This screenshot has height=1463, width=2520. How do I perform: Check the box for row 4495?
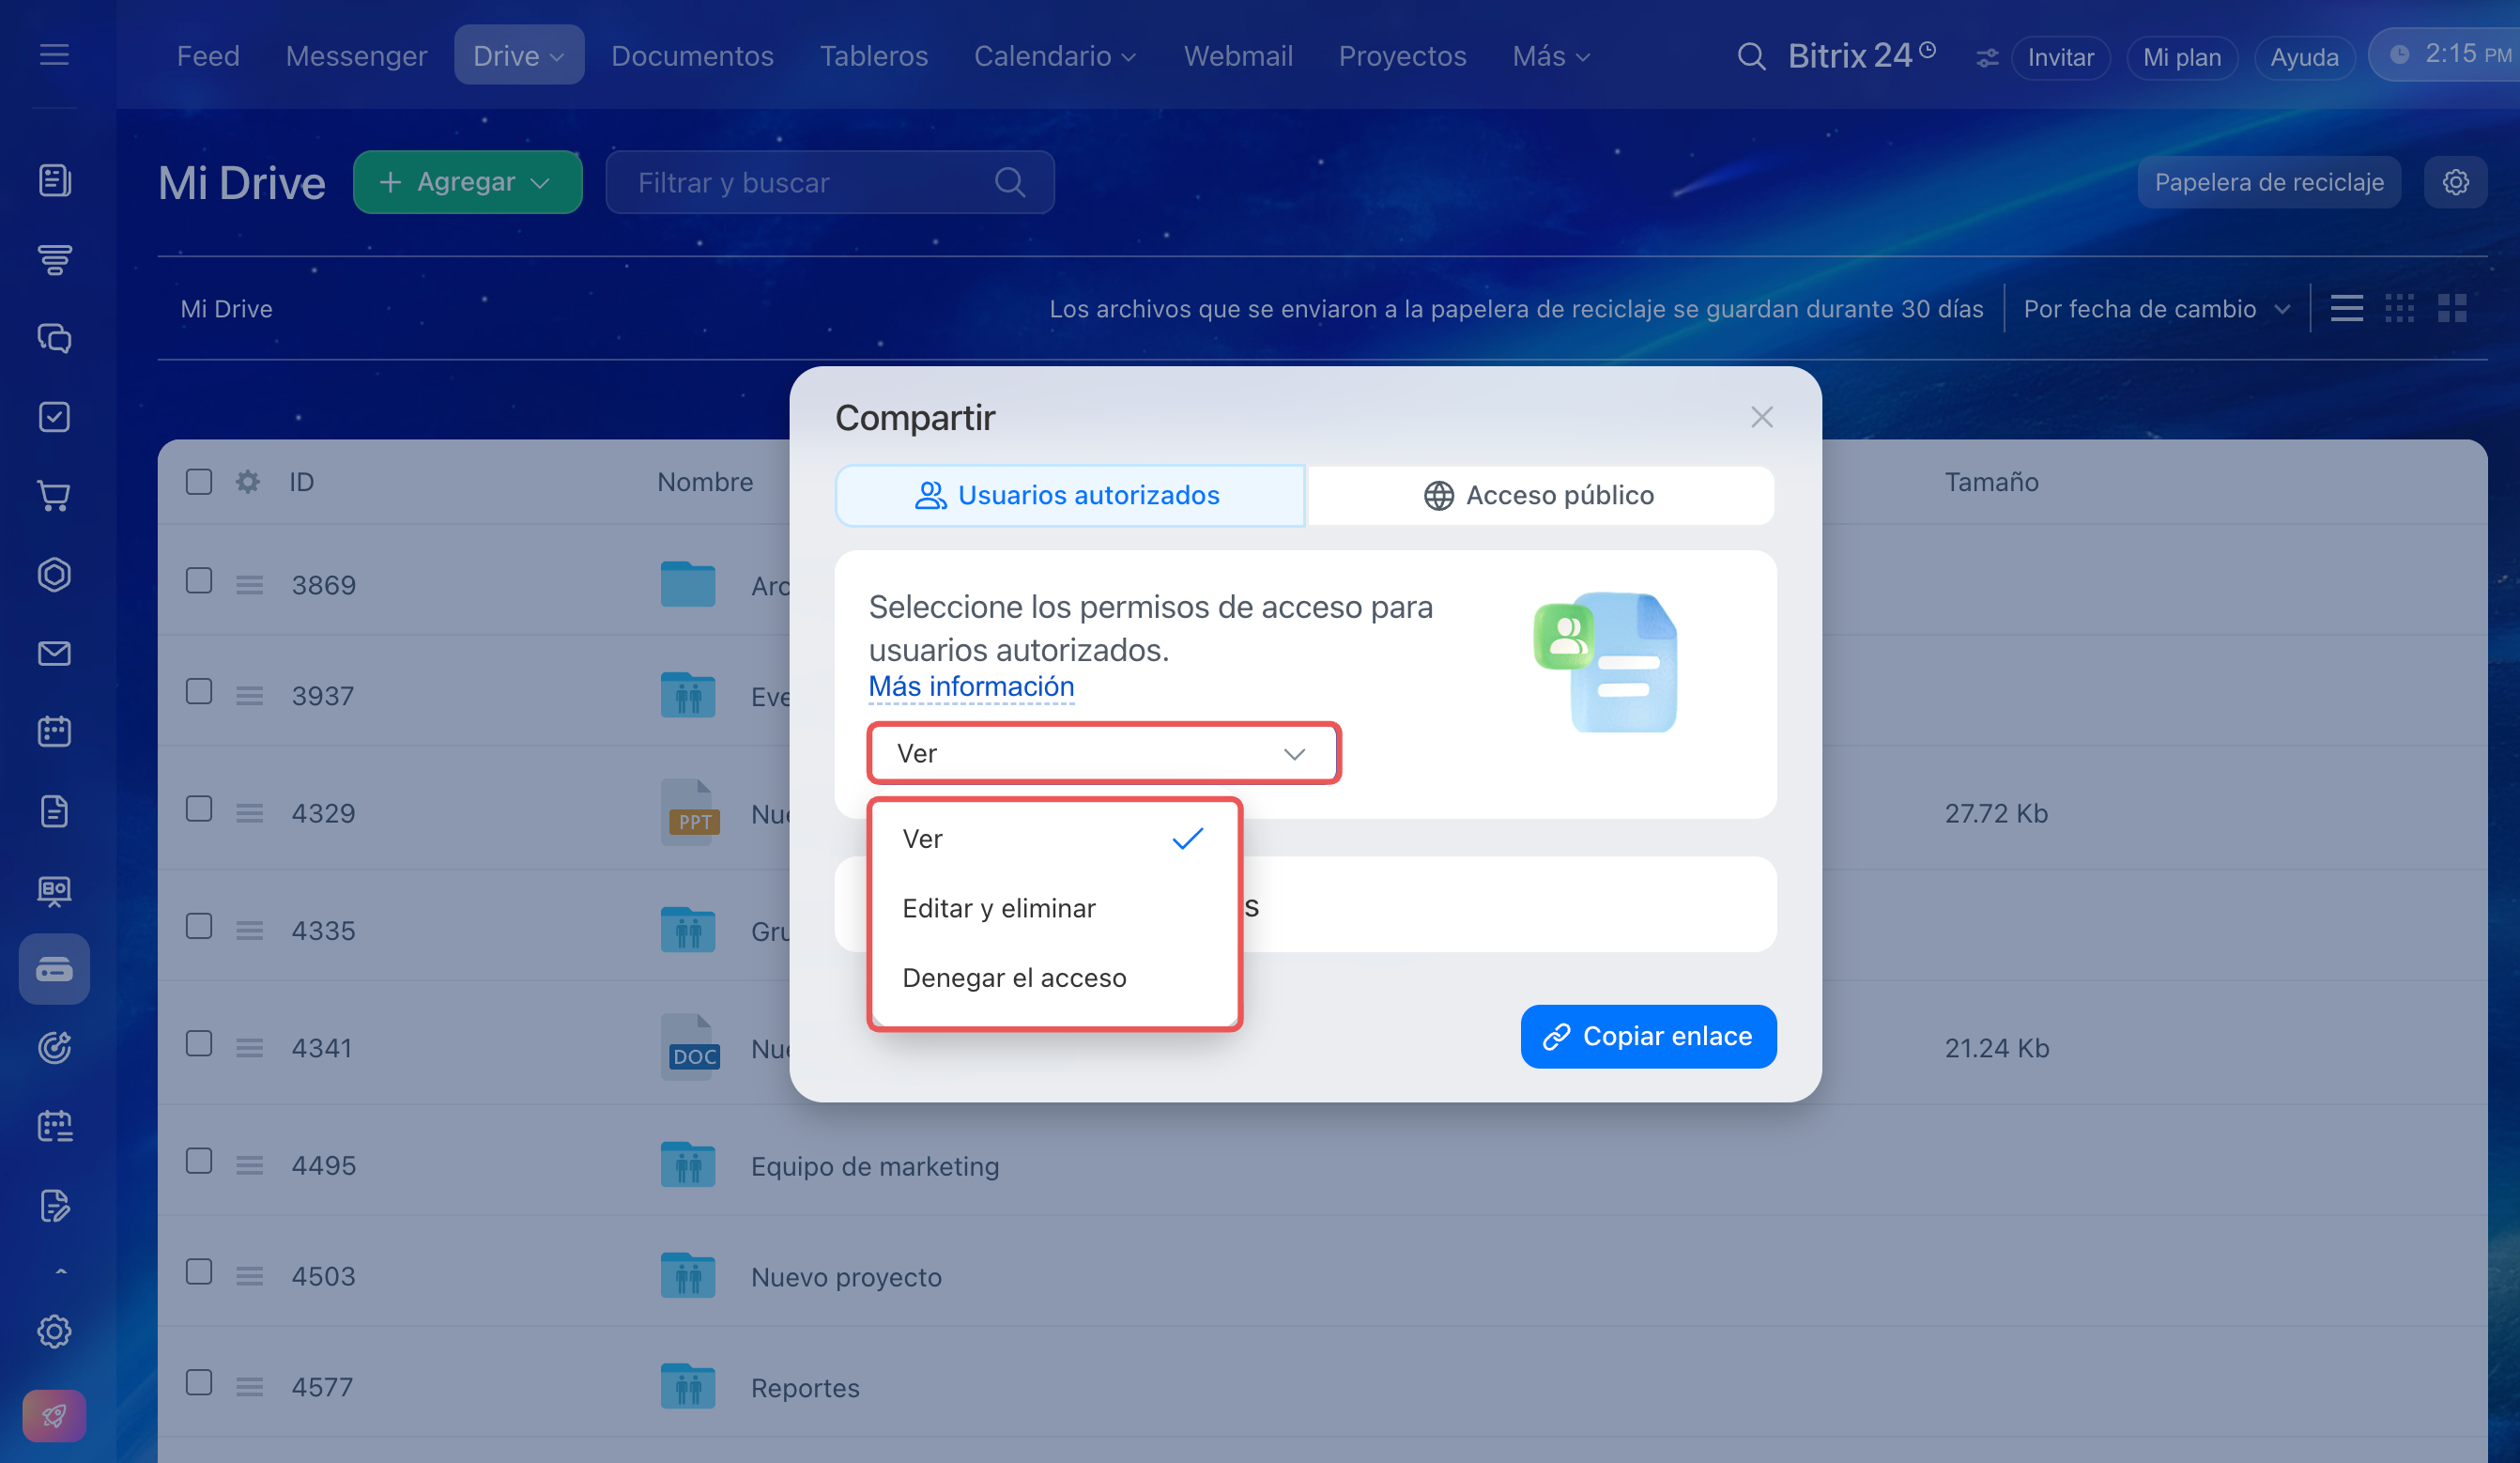click(199, 1161)
